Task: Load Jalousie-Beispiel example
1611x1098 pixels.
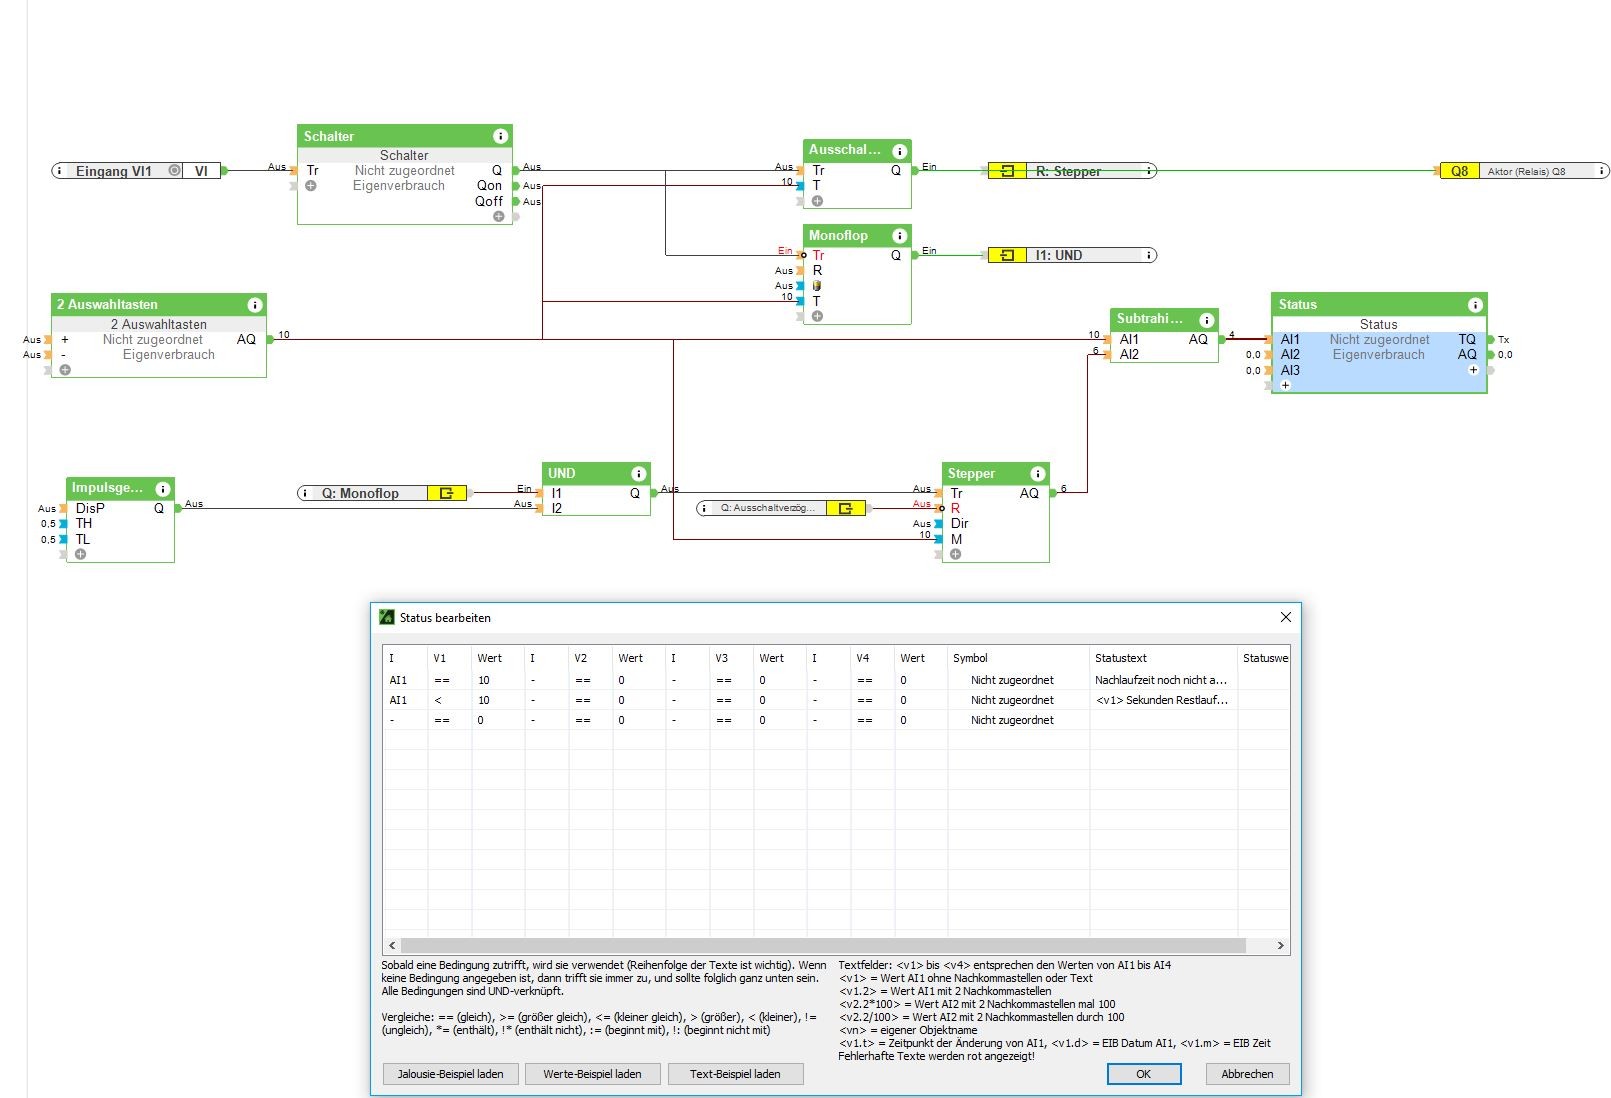Action: (450, 1074)
